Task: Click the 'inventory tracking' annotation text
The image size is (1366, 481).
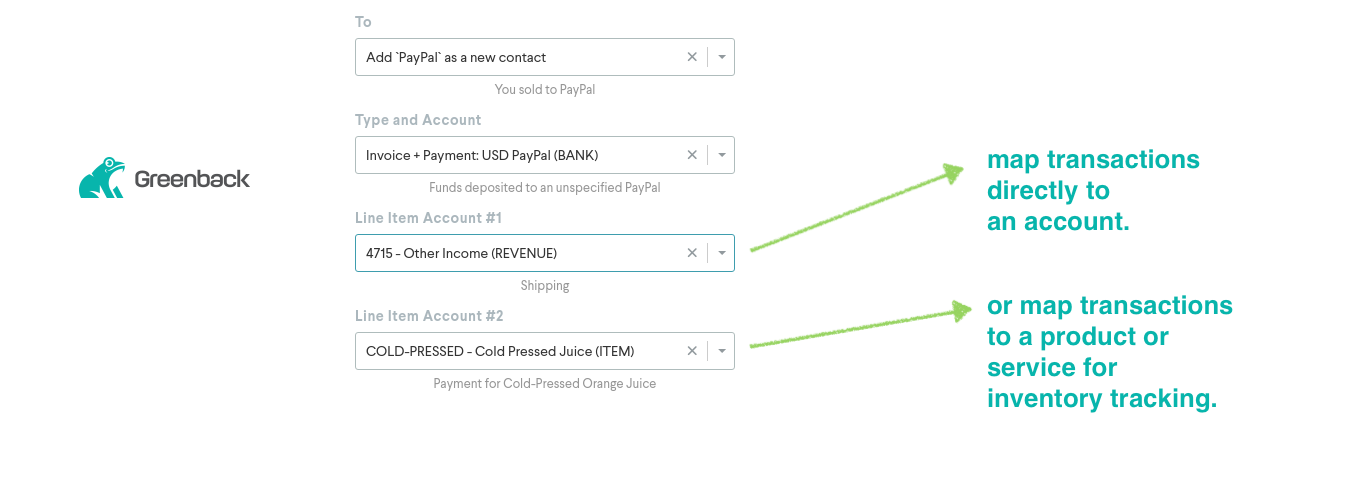Action: click(1101, 399)
